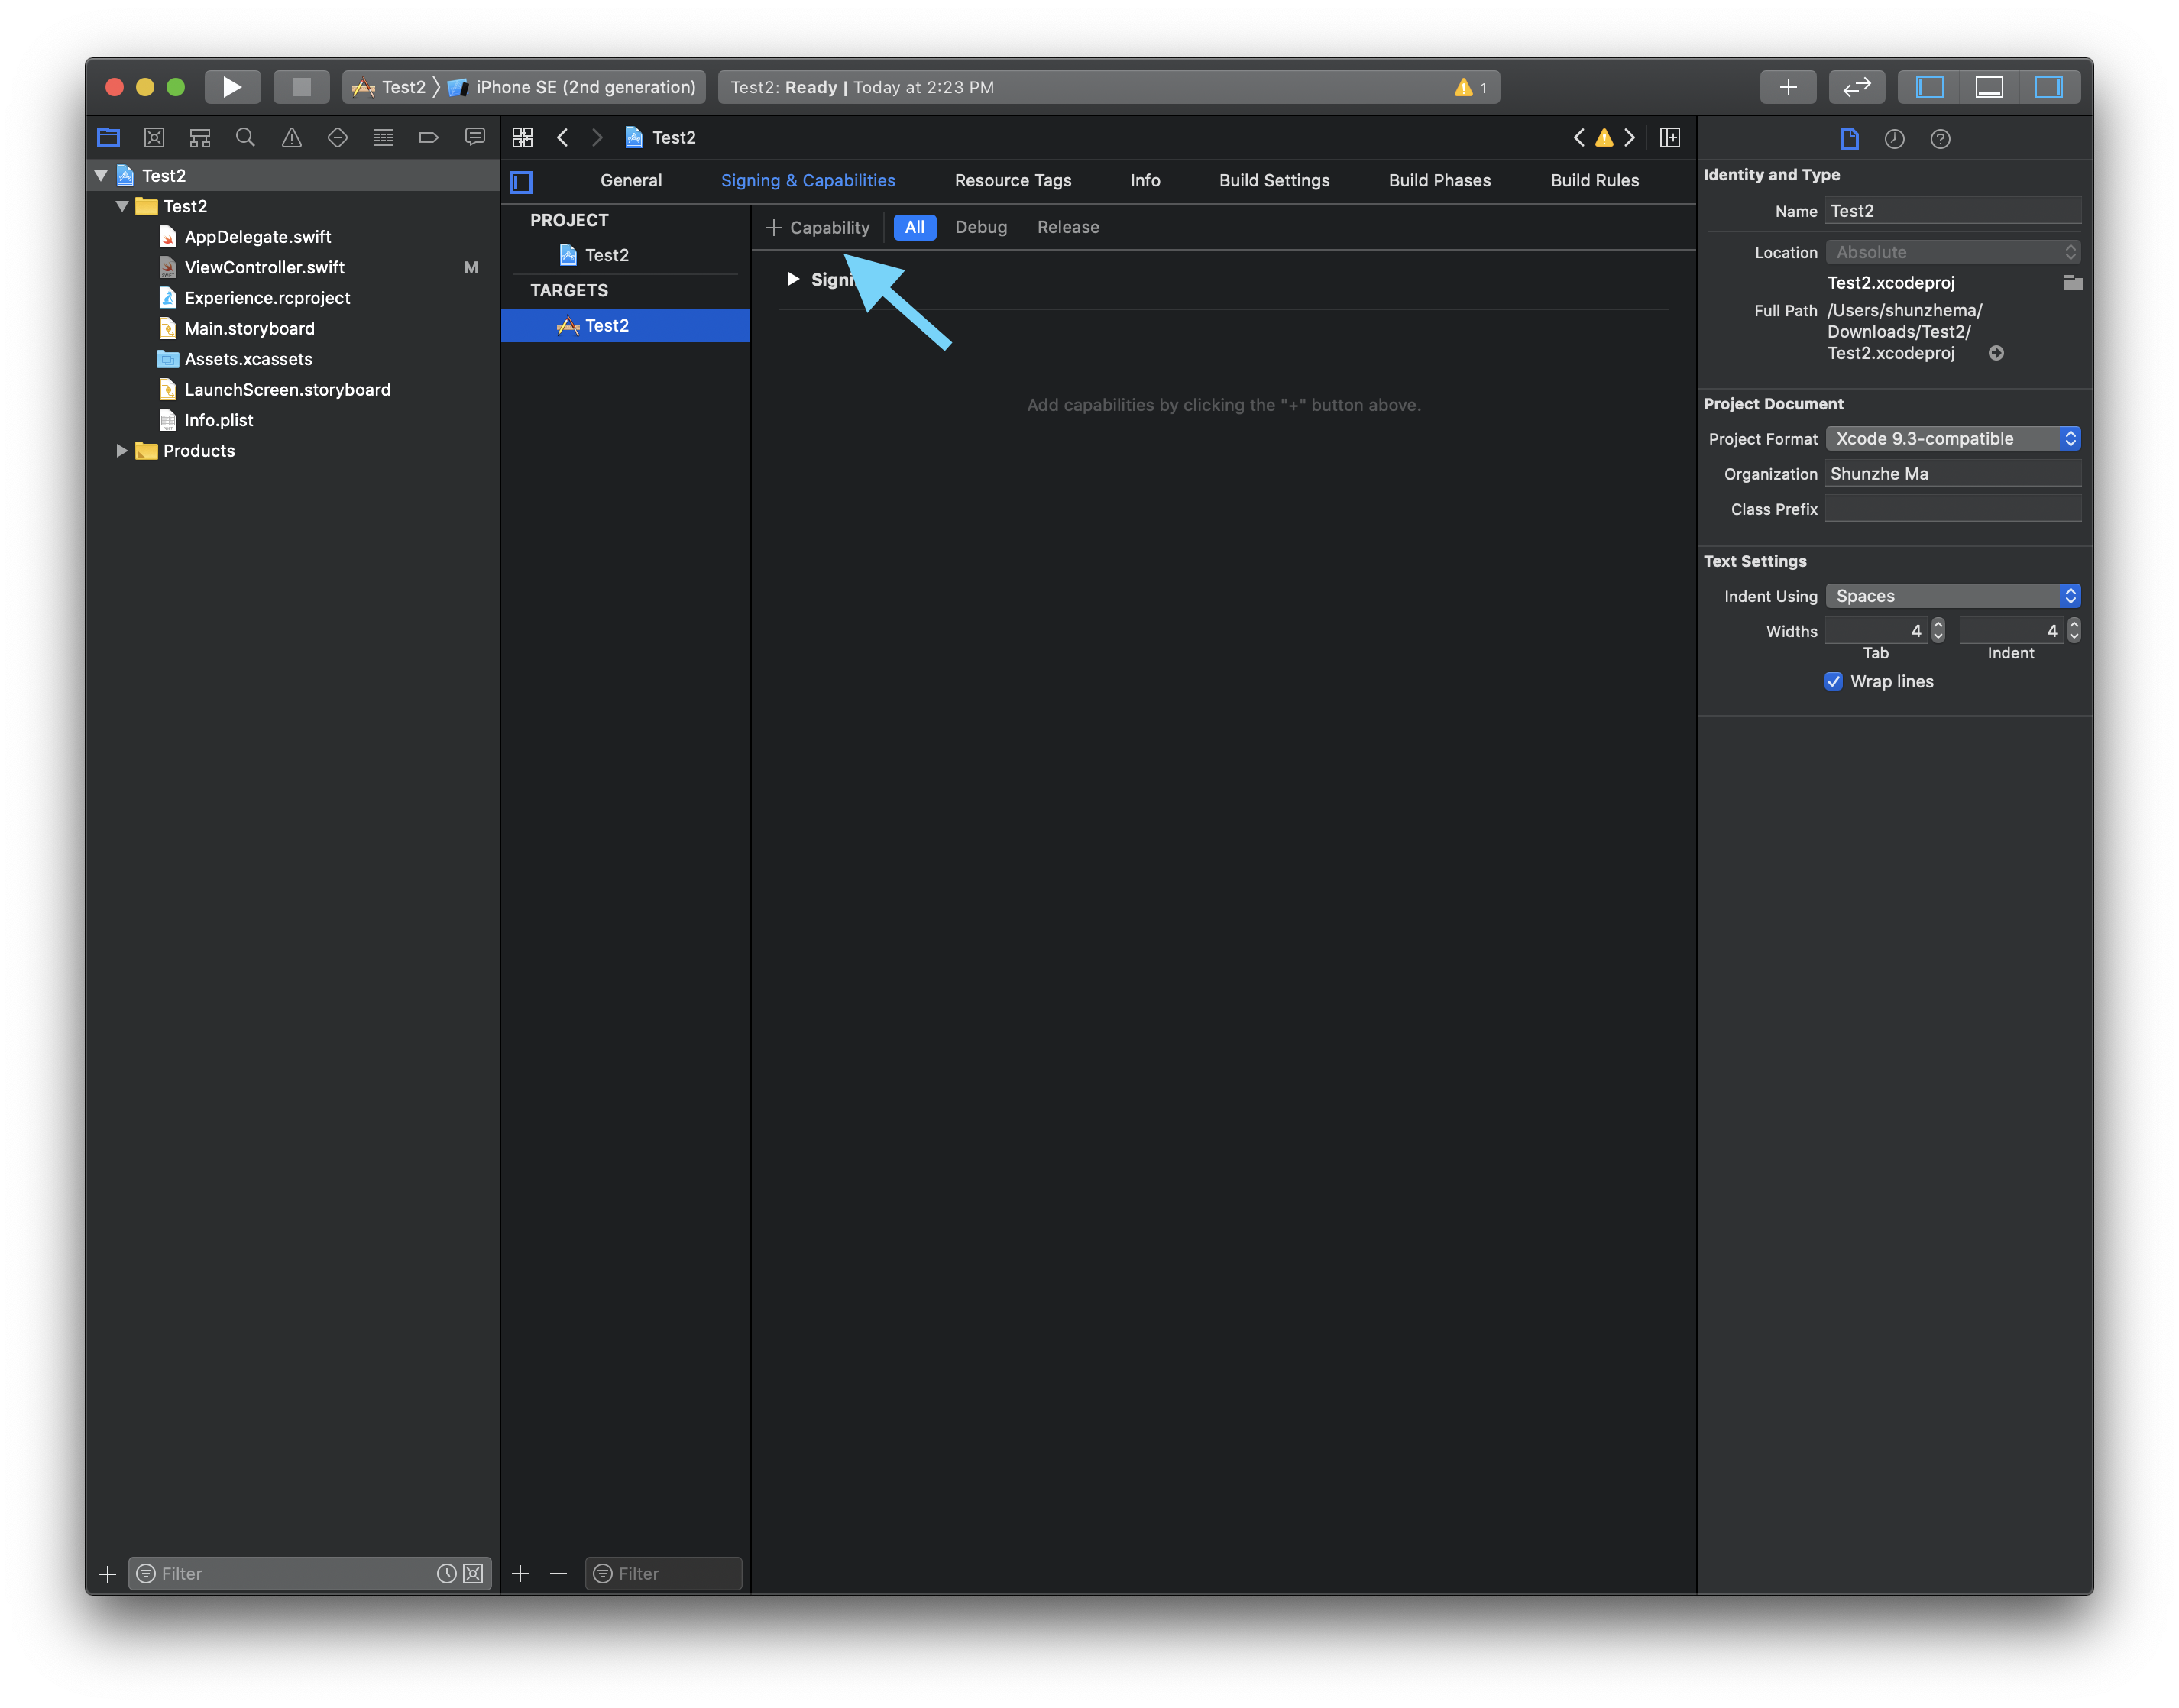Filter capabilities by All
This screenshot has width=2179, height=1708.
coord(914,228)
